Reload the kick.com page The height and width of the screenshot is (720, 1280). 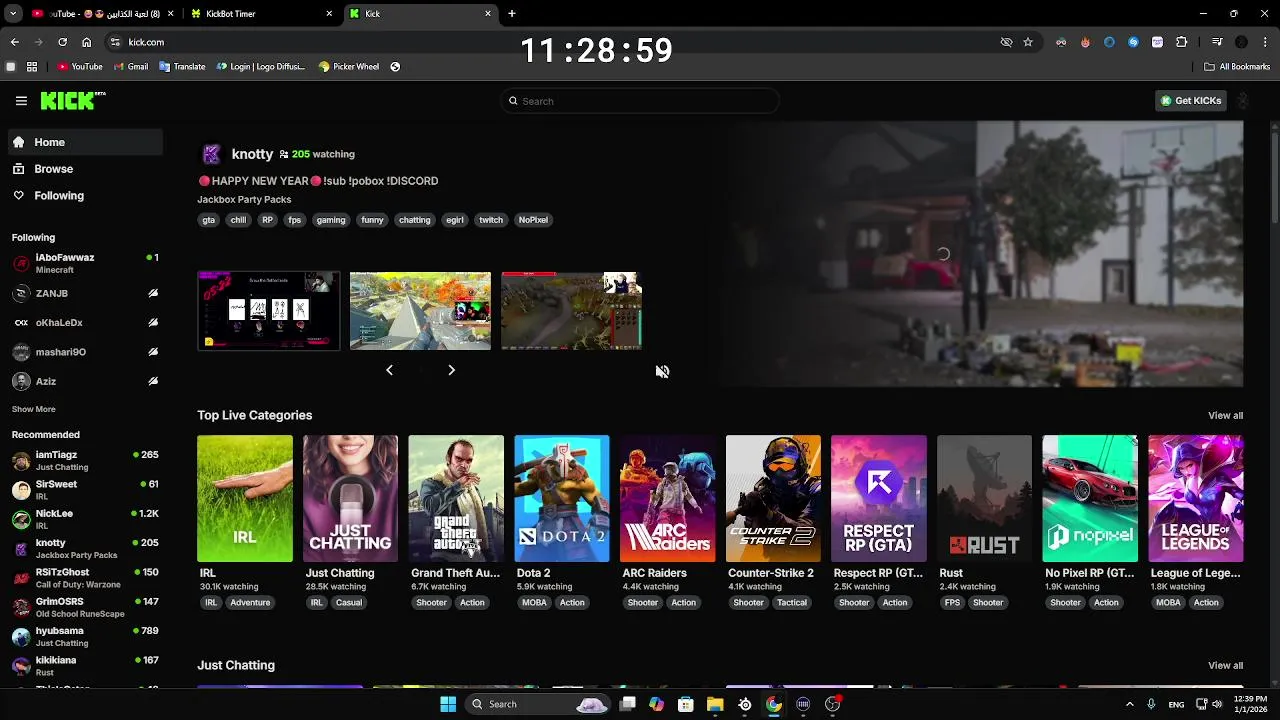tap(62, 42)
